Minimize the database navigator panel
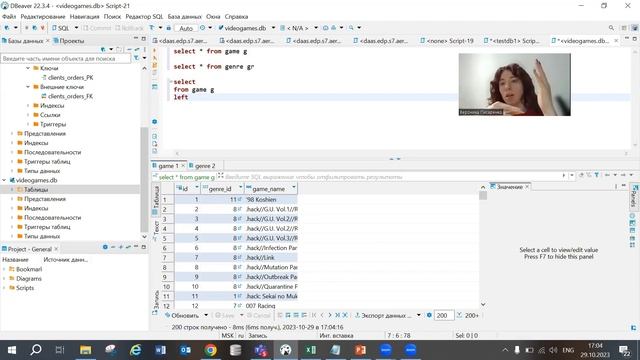 pos(136,38)
